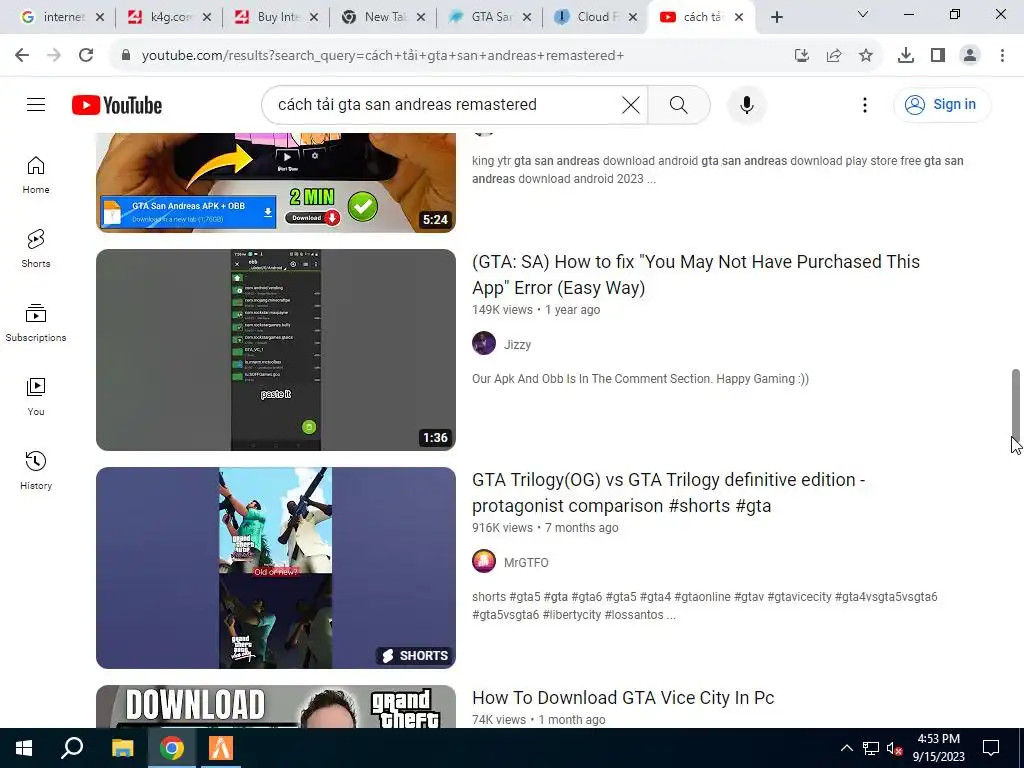Open the DOWNLOAD Vice City thumbnail
Screen dimensions: 1024x768
click(276, 707)
